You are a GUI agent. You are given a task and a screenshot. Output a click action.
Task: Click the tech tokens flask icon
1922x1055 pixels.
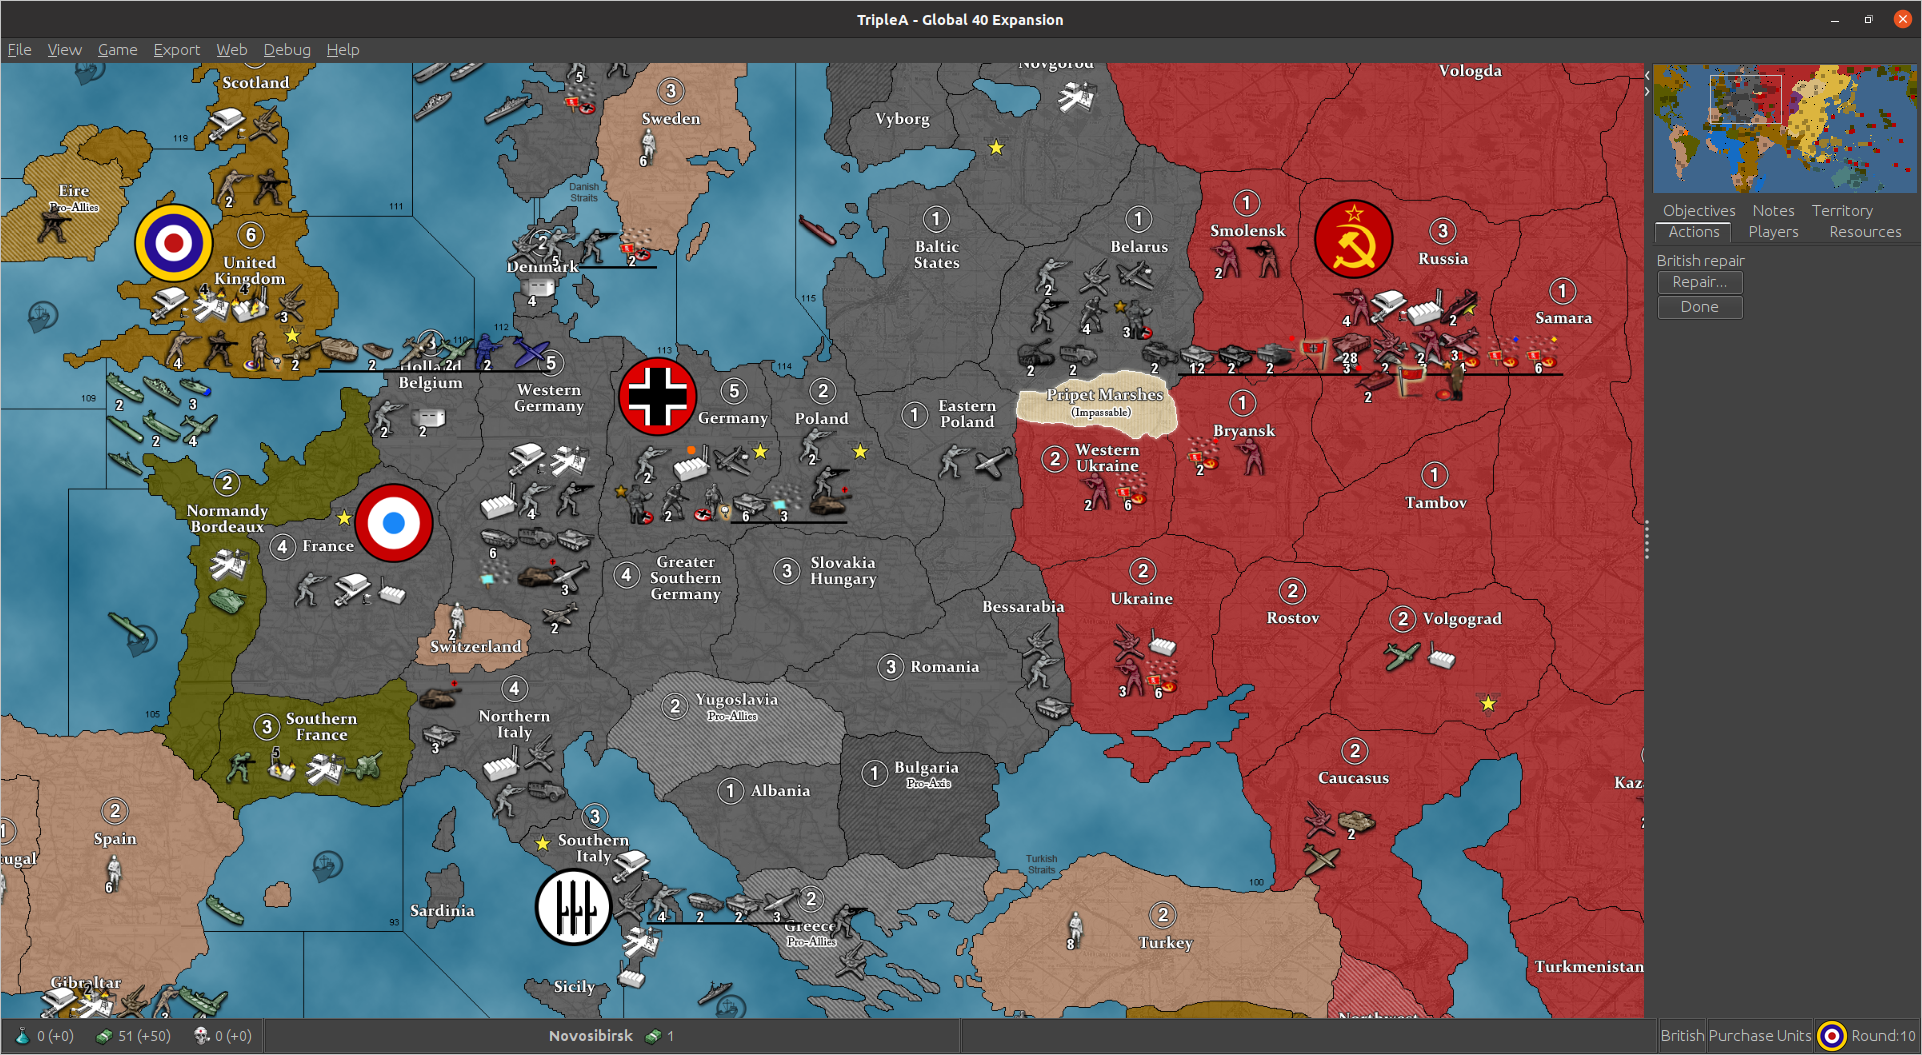pyautogui.click(x=22, y=1036)
